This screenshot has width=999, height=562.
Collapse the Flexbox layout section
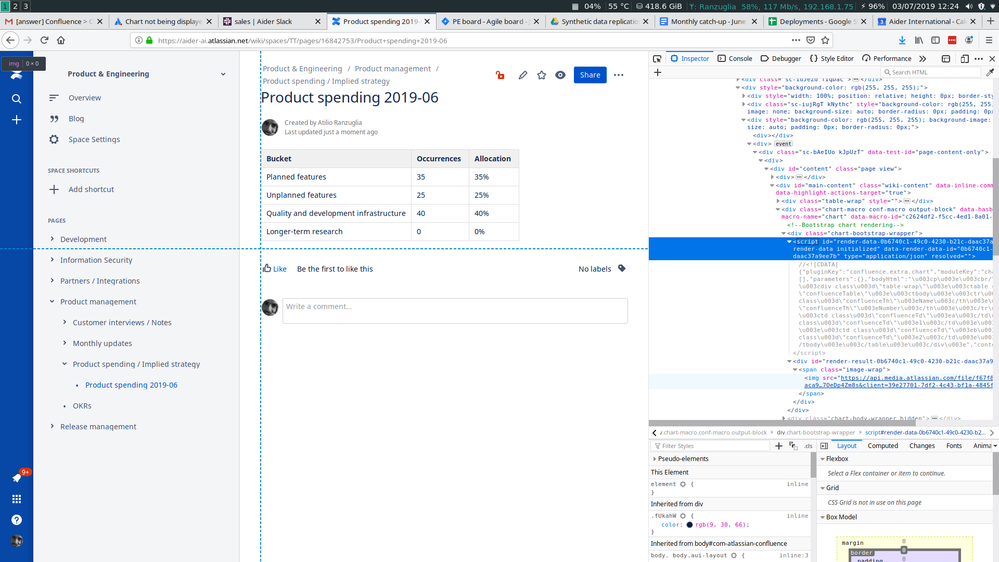823,459
